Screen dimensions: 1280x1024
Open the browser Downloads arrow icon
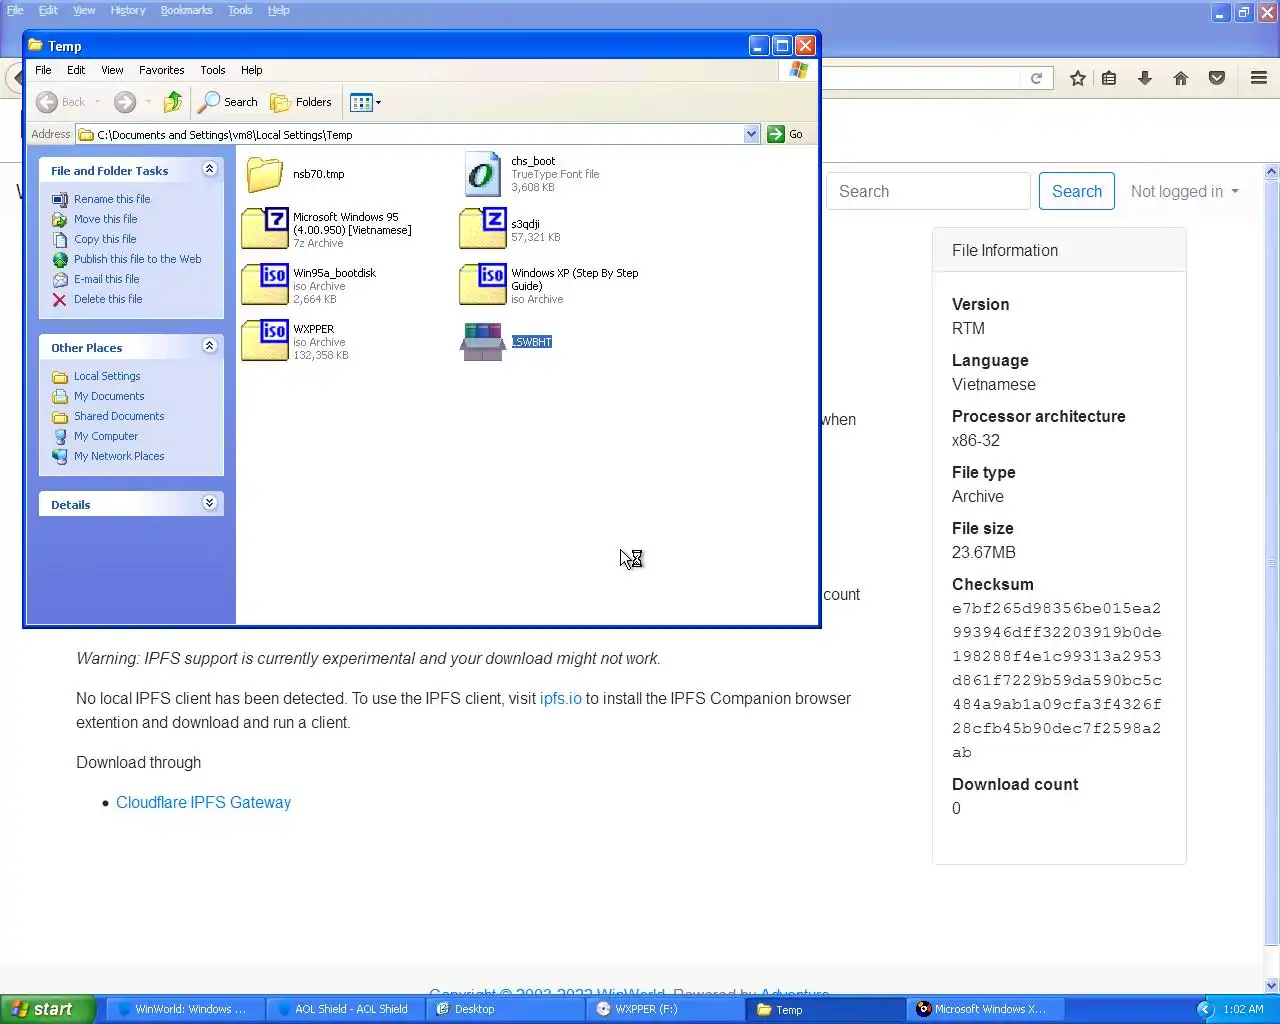[1145, 78]
